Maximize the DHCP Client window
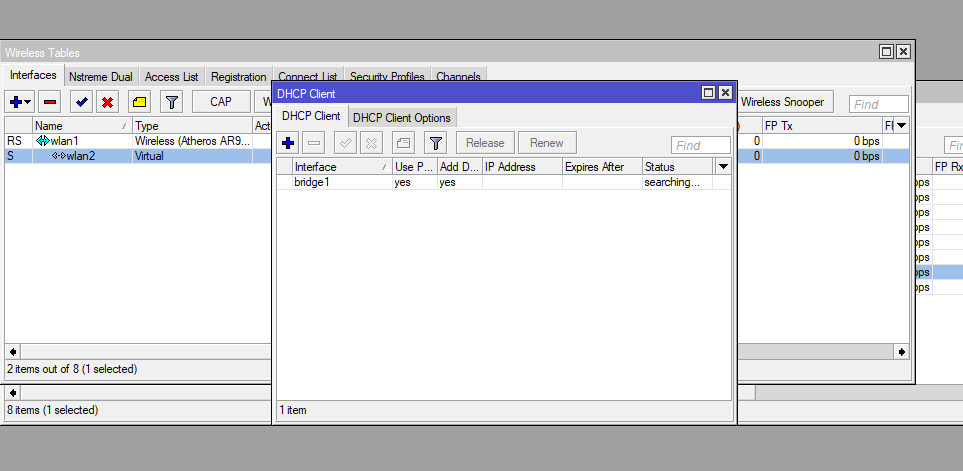This screenshot has height=471, width=963. (709, 93)
